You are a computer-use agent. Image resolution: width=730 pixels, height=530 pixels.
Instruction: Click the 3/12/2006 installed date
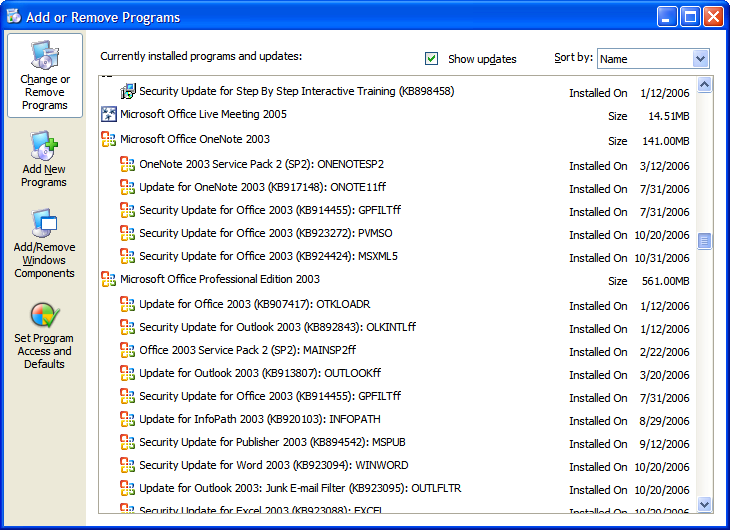pos(664,166)
